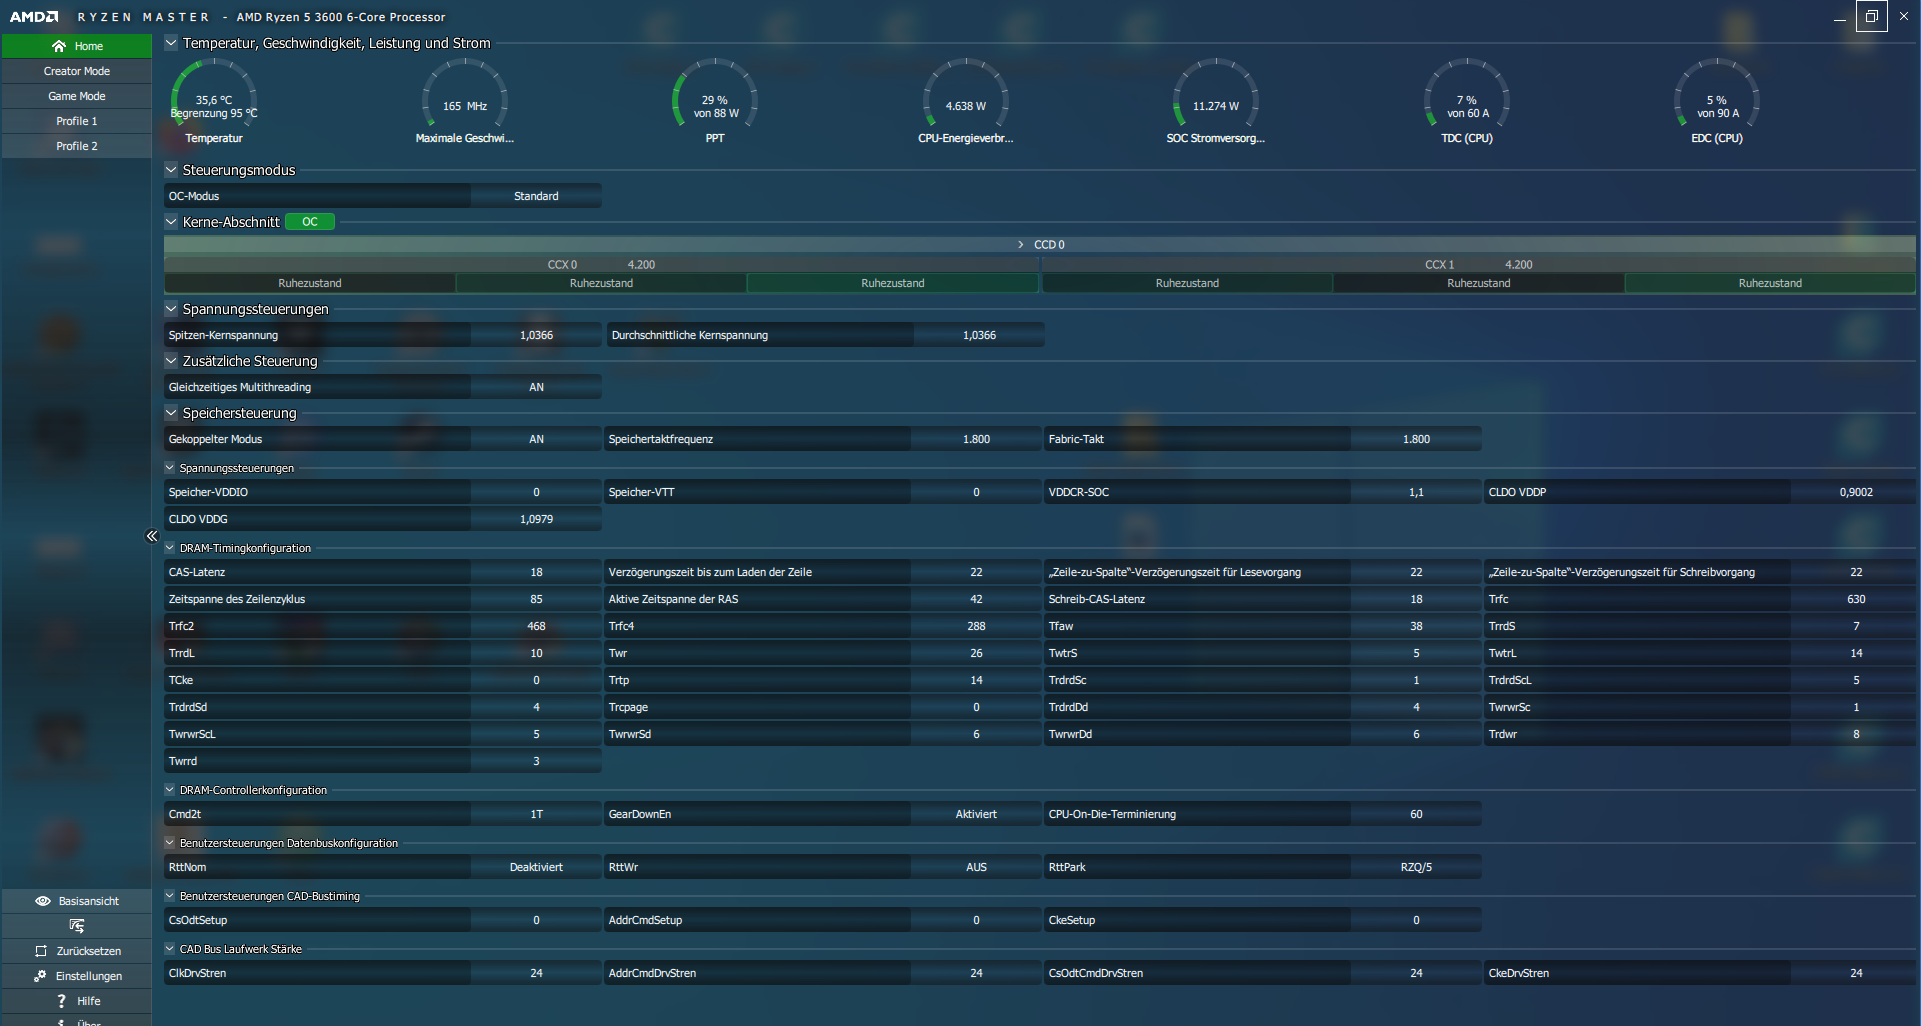
Task: Select the Profile 1 tab
Action: click(77, 121)
